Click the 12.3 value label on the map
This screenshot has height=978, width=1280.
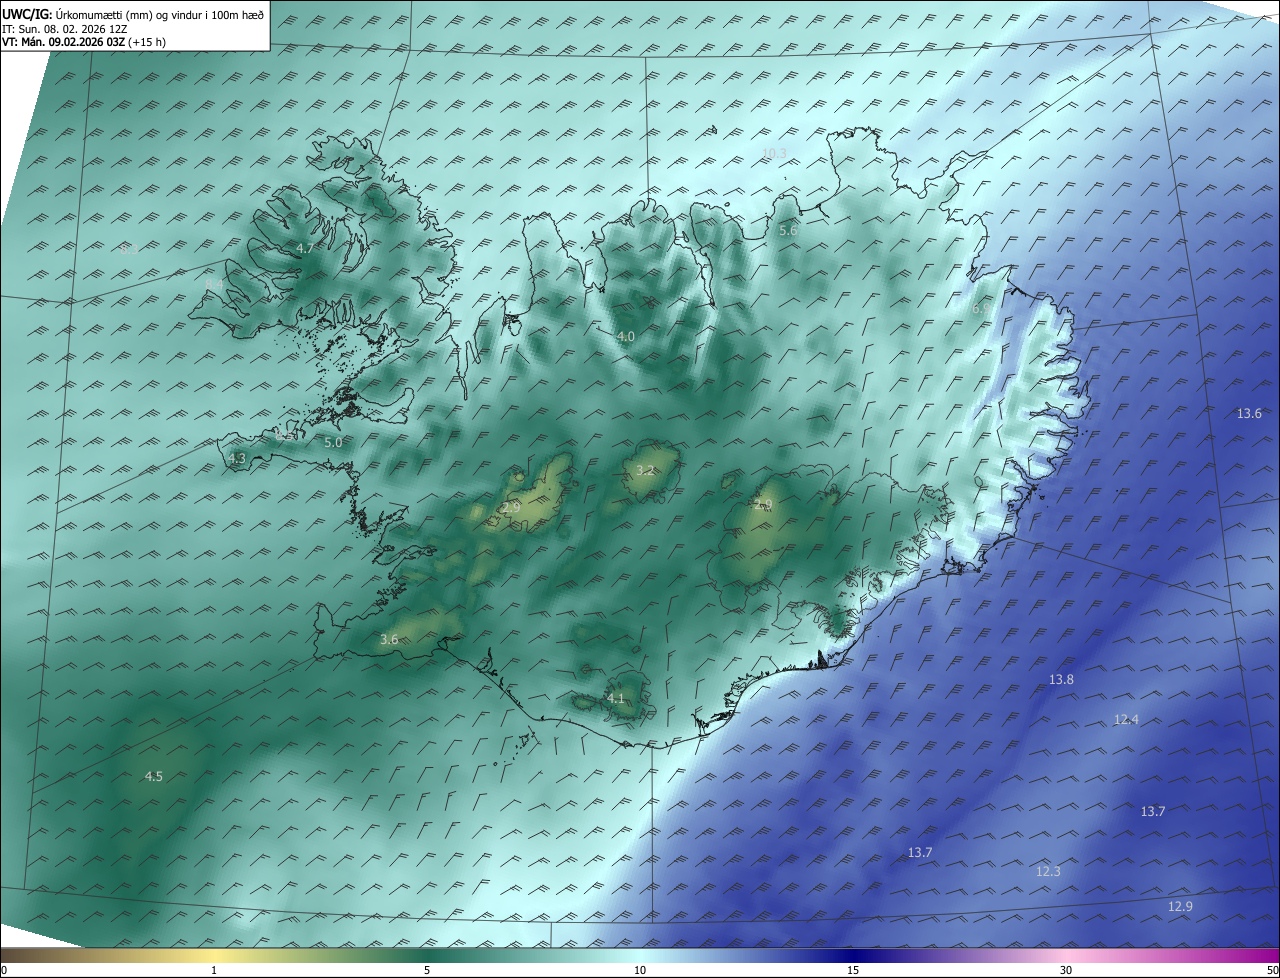1047,872
